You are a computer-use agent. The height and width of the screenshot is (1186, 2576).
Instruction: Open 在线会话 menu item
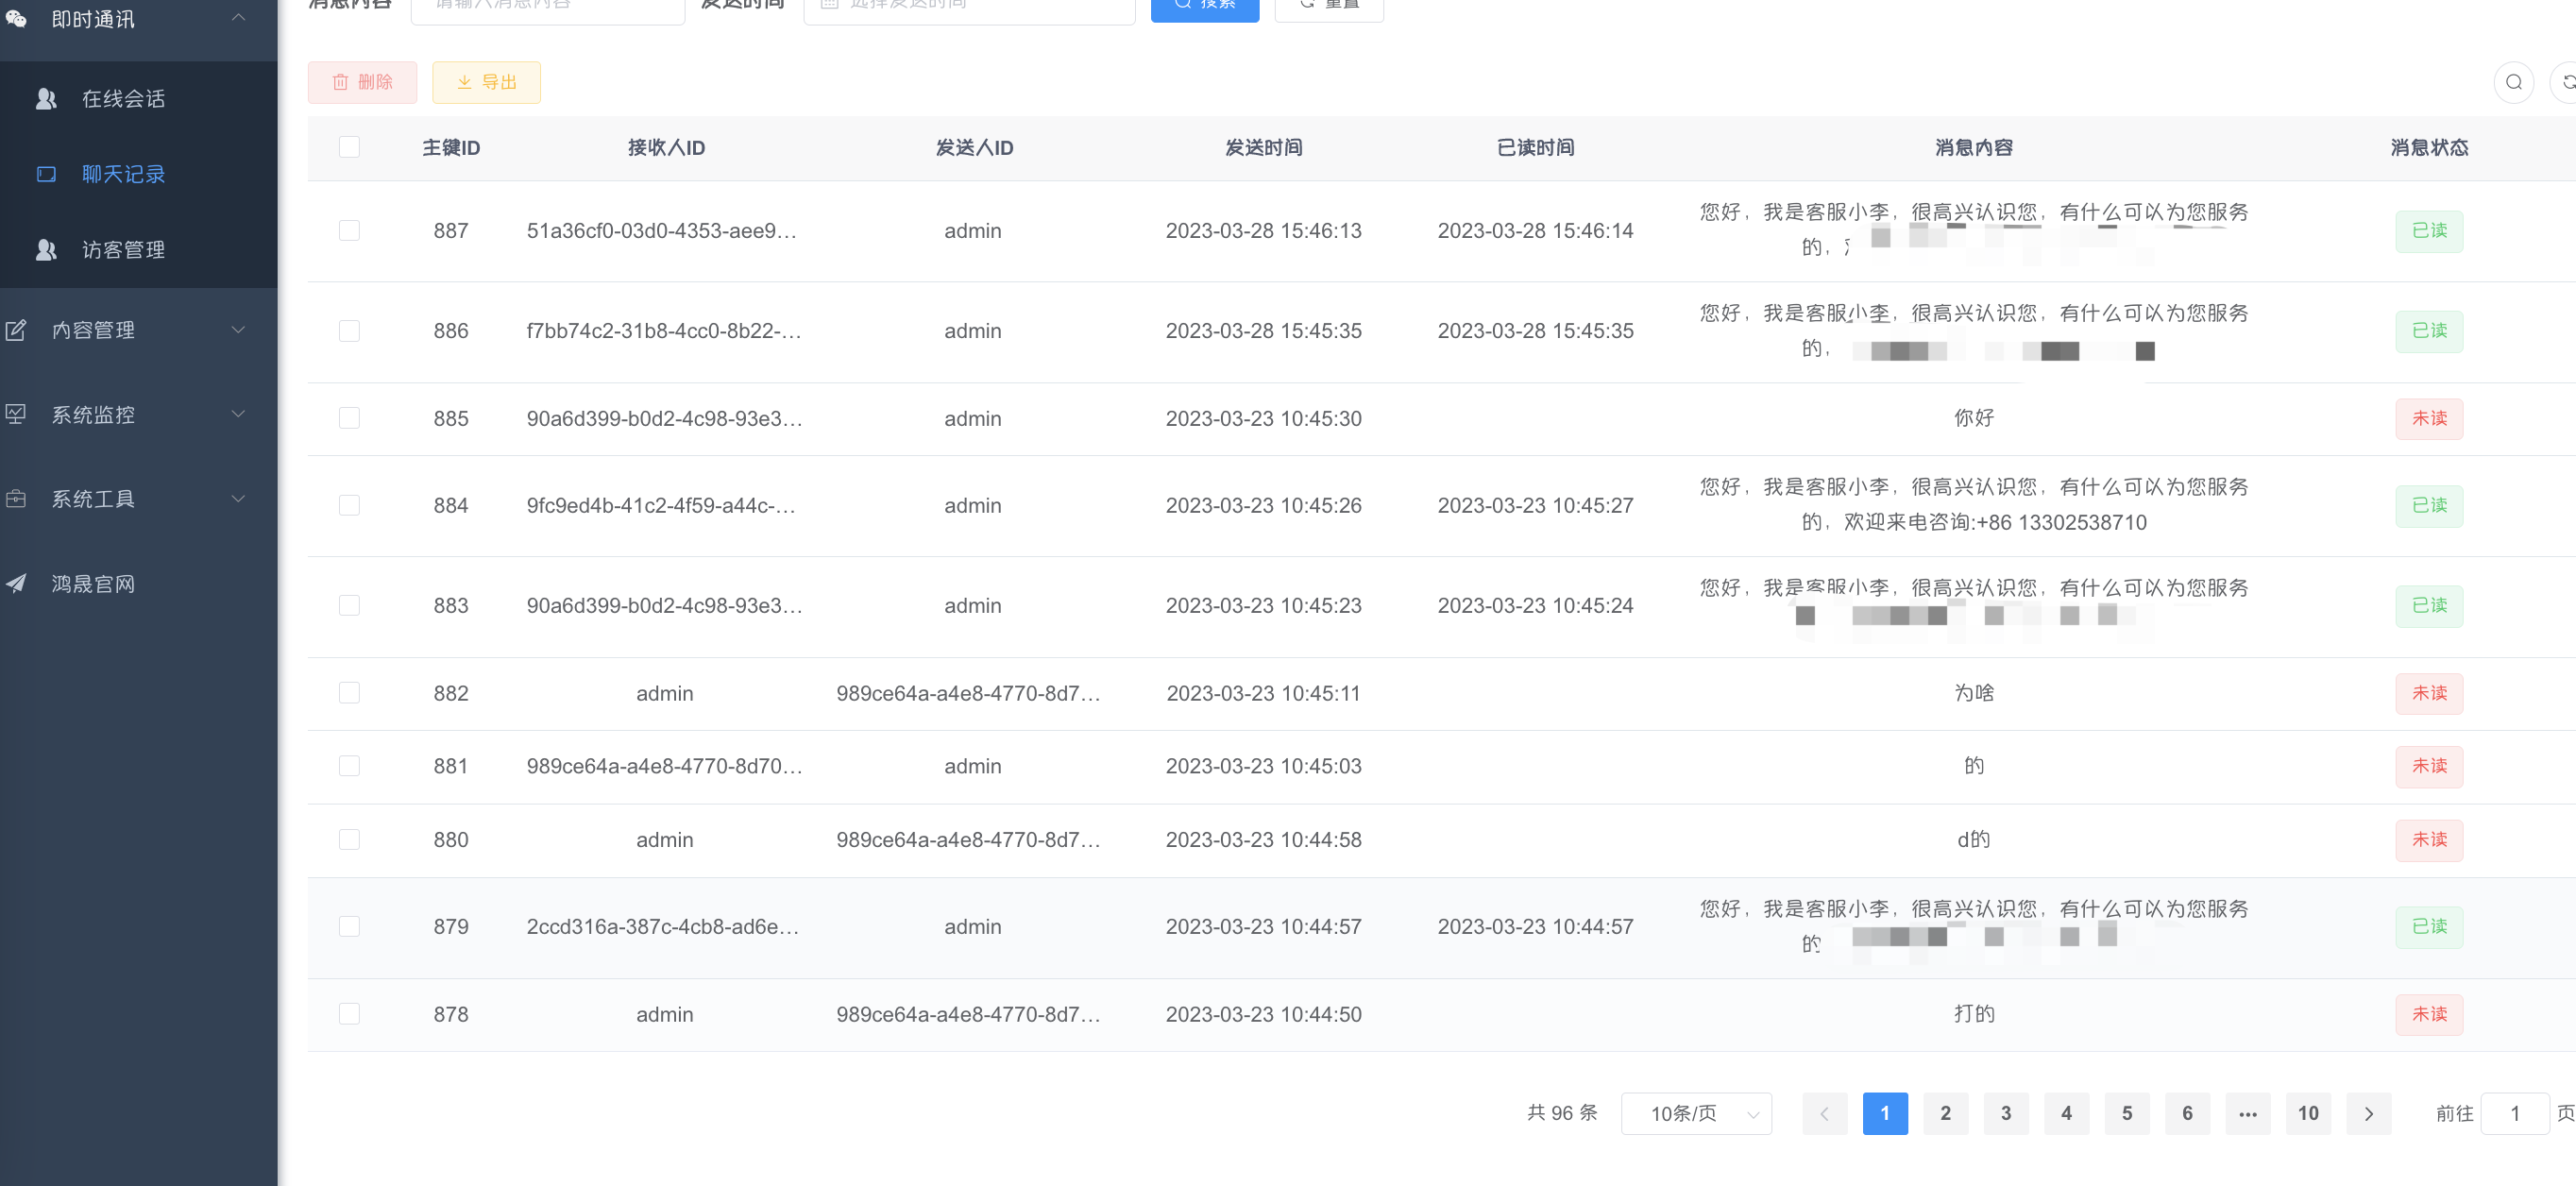point(139,98)
